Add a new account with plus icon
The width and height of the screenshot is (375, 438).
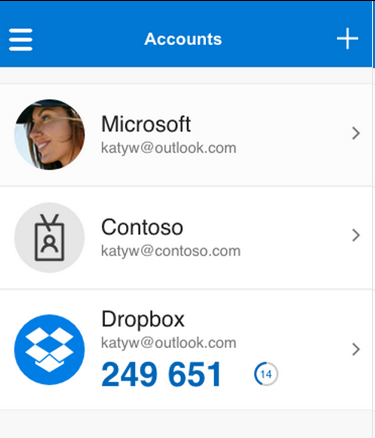(x=347, y=38)
